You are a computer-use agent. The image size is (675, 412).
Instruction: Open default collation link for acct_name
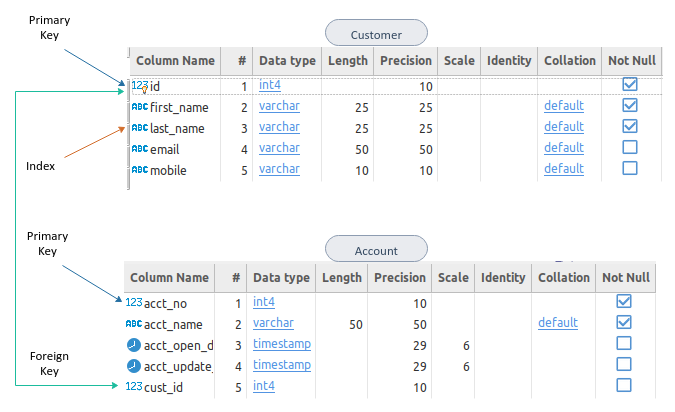pyautogui.click(x=558, y=323)
